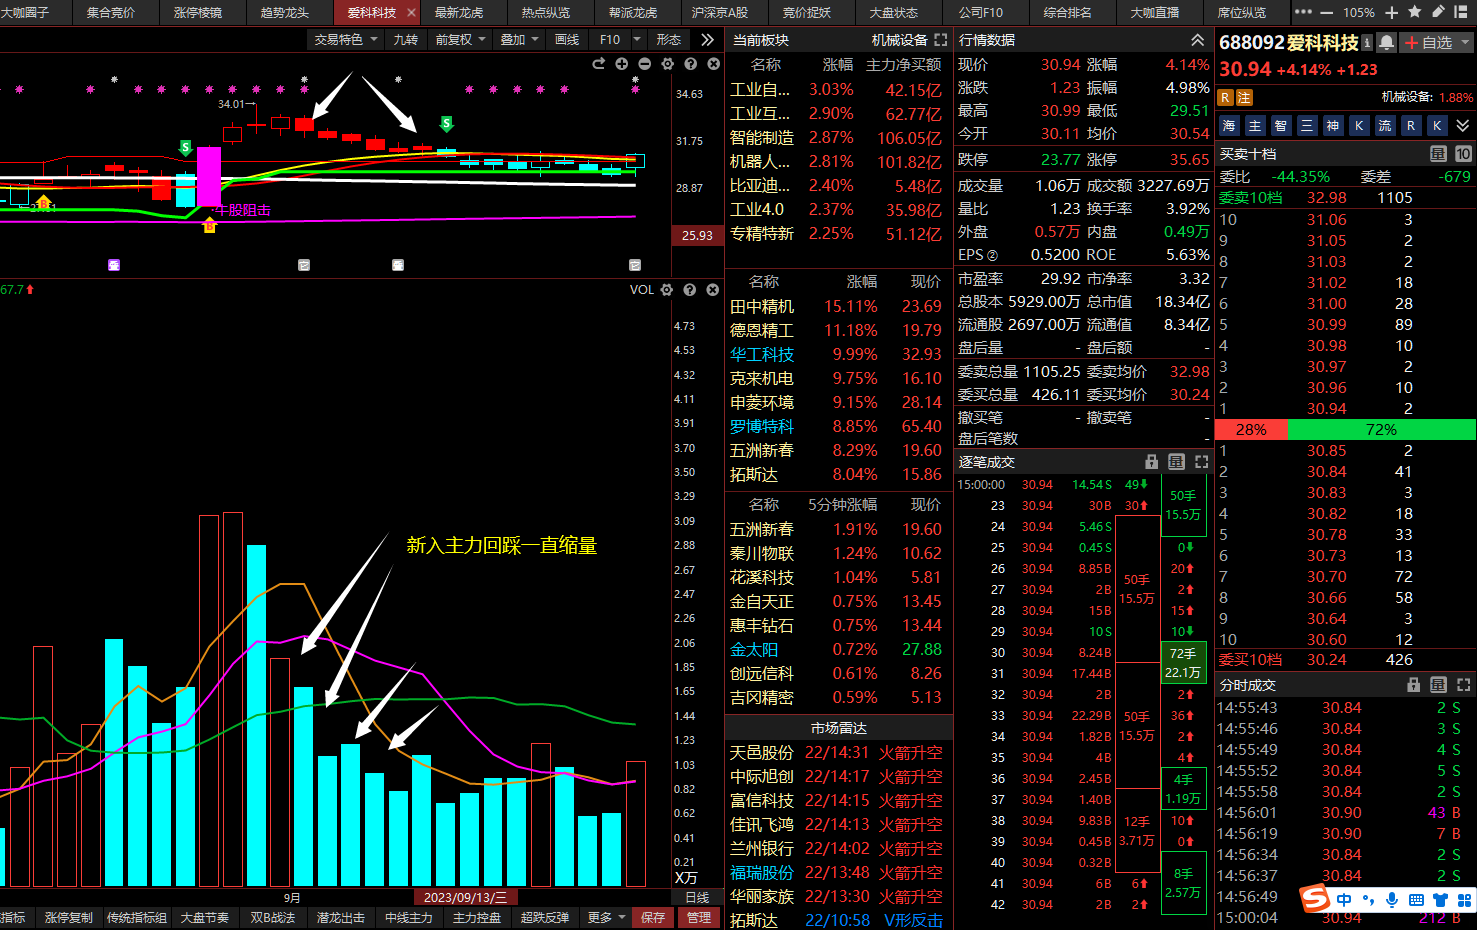Image resolution: width=1477 pixels, height=930 pixels.
Task: Close the VOL indicator panel
Action: point(712,290)
